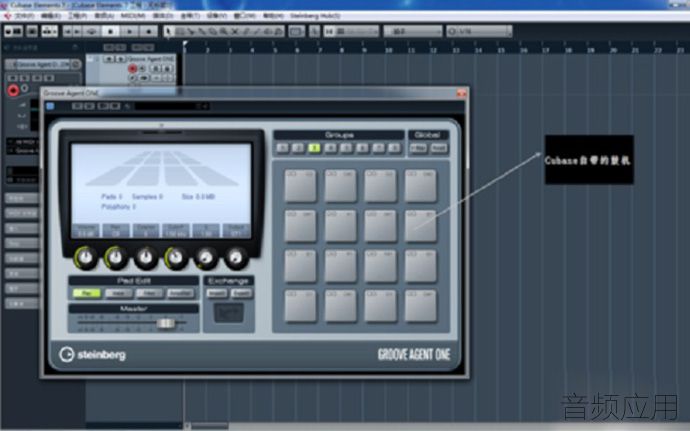Select the Erase tool in toolbar
690x431 pixels.
[x=213, y=31]
